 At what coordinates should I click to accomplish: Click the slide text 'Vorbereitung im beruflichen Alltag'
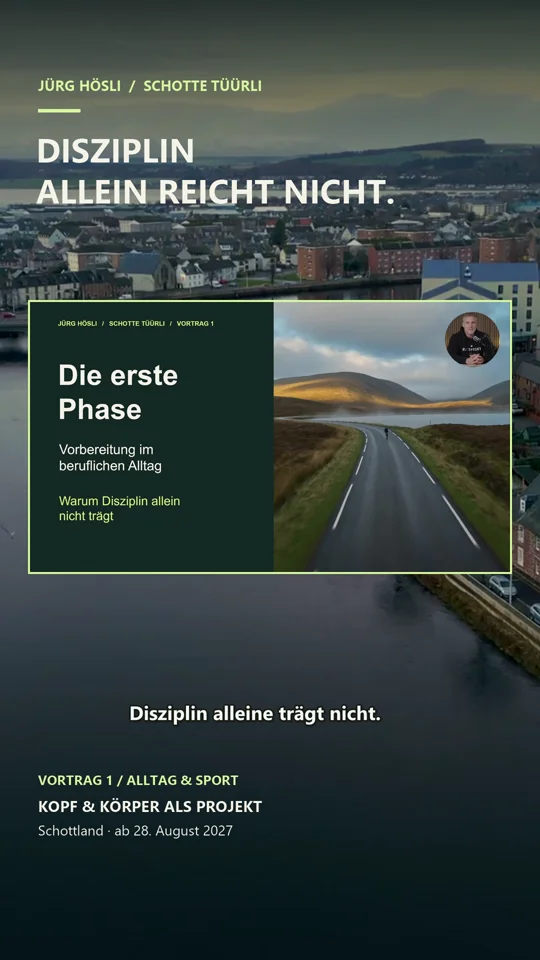pos(110,458)
